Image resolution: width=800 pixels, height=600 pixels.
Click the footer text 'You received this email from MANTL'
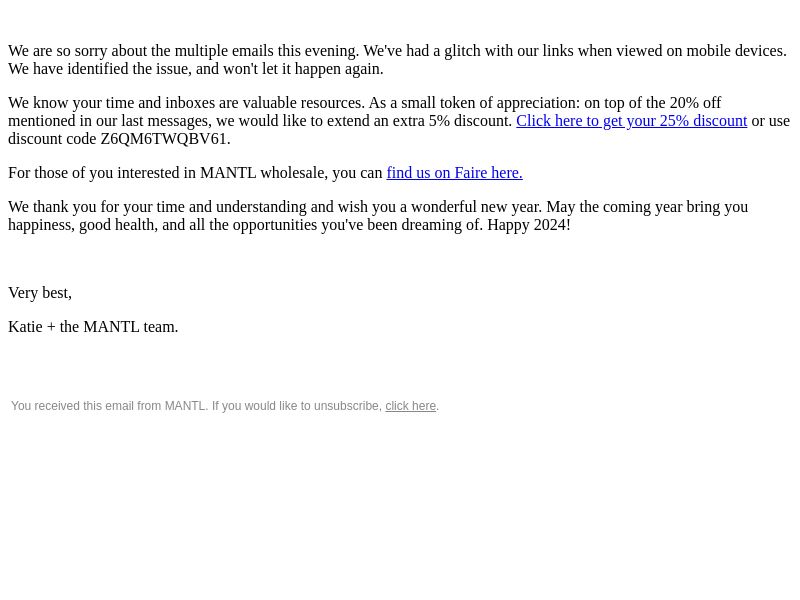tap(109, 406)
